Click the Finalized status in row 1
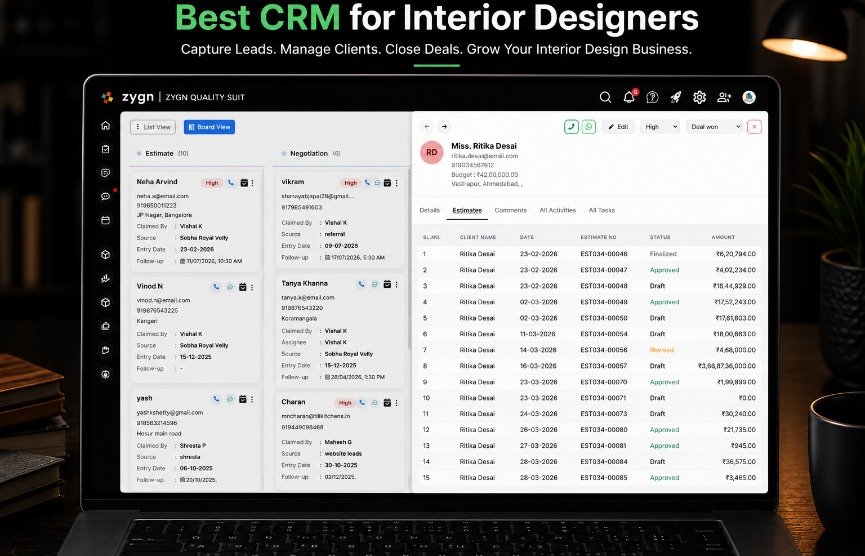Viewport: 865px width, 556px height. (x=663, y=254)
